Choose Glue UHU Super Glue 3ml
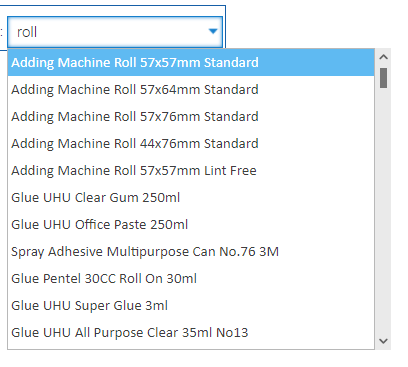Image resolution: width=408 pixels, height=367 pixels. point(191,305)
